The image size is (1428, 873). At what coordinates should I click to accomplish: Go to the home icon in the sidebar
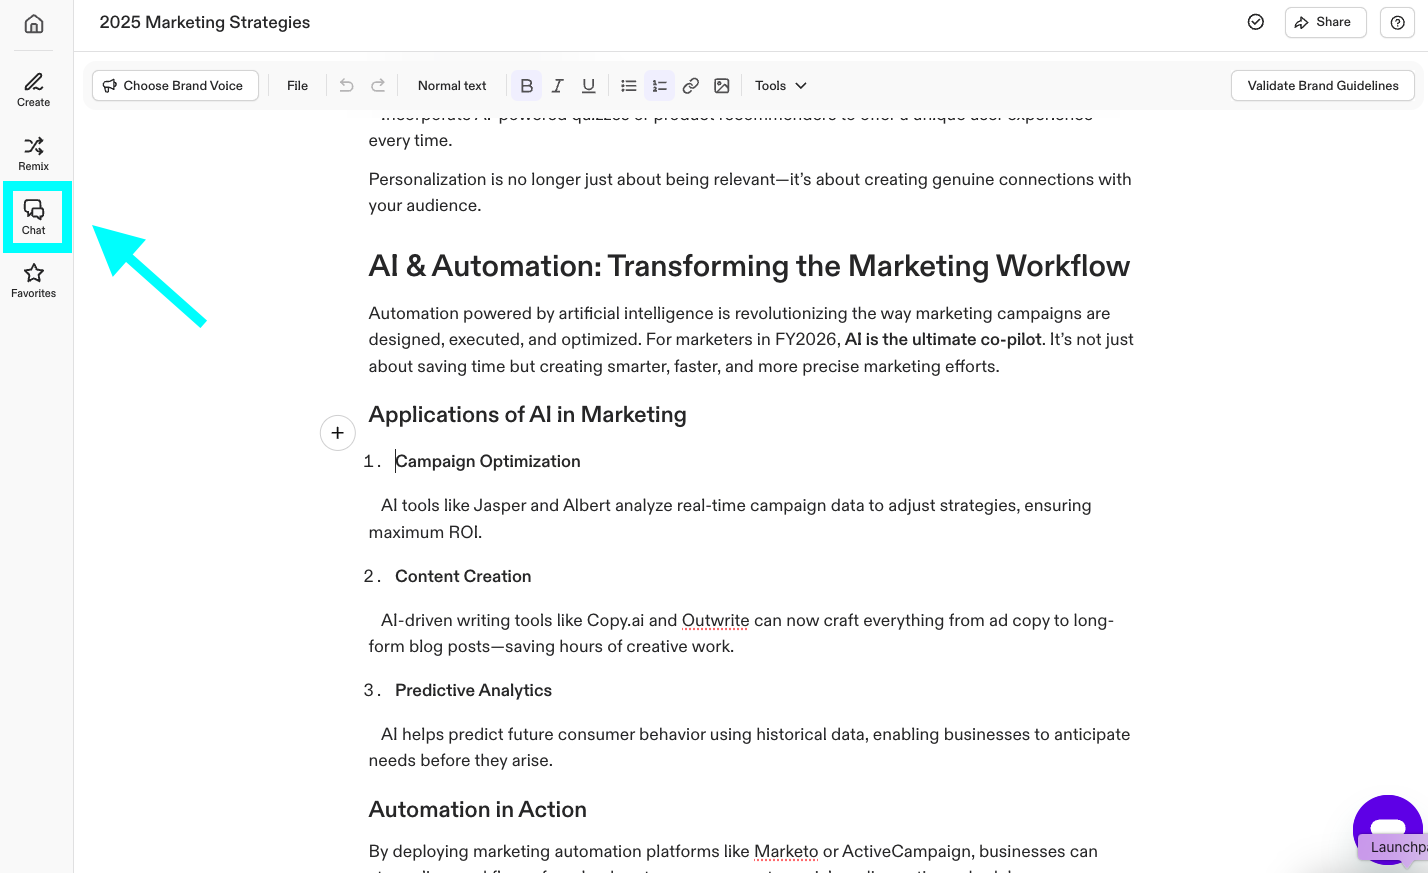pyautogui.click(x=34, y=24)
